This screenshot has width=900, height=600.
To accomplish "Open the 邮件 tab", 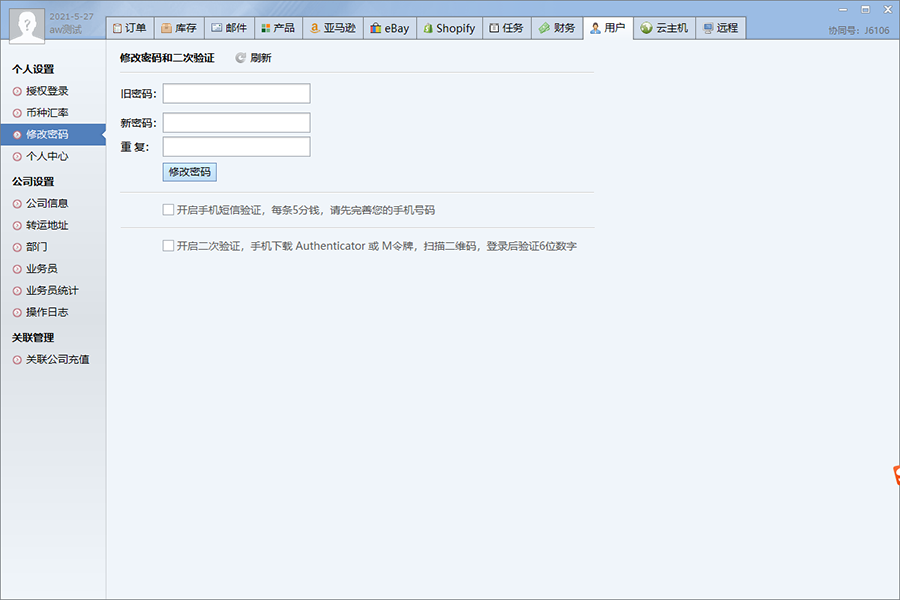I will click(228, 28).
